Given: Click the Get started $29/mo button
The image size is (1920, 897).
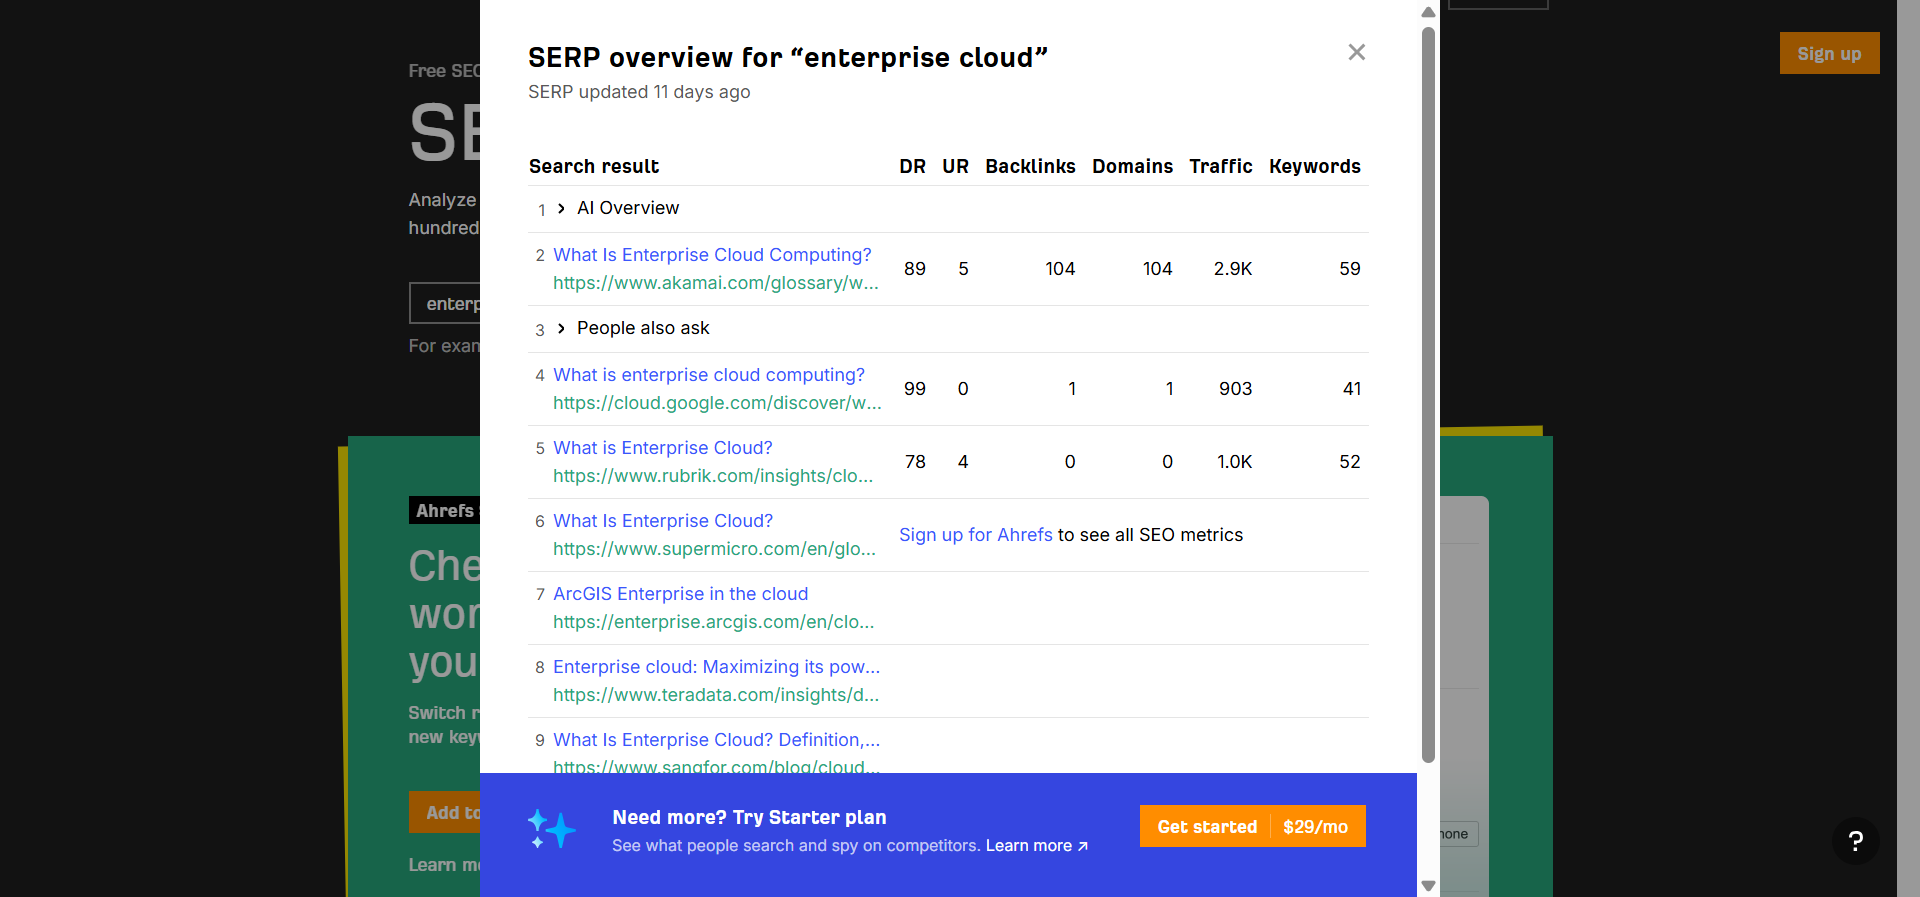Looking at the screenshot, I should [x=1252, y=826].
